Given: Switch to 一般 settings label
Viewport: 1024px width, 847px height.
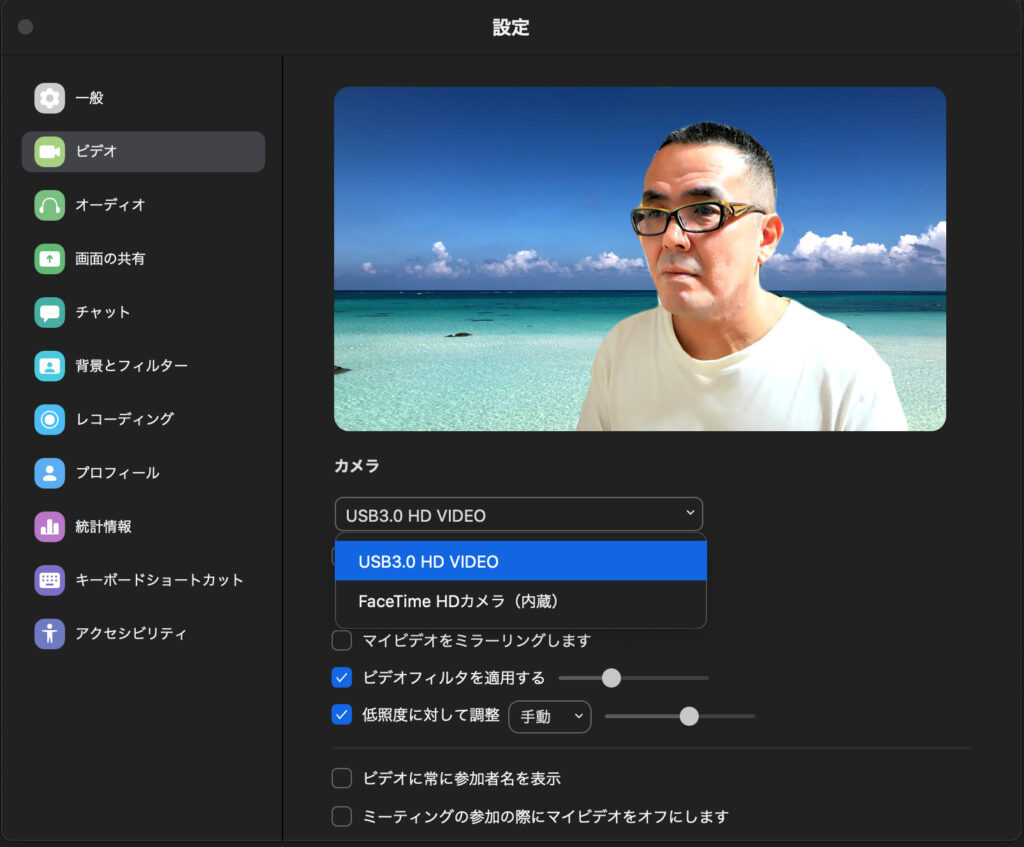Looking at the screenshot, I should tap(89, 98).
